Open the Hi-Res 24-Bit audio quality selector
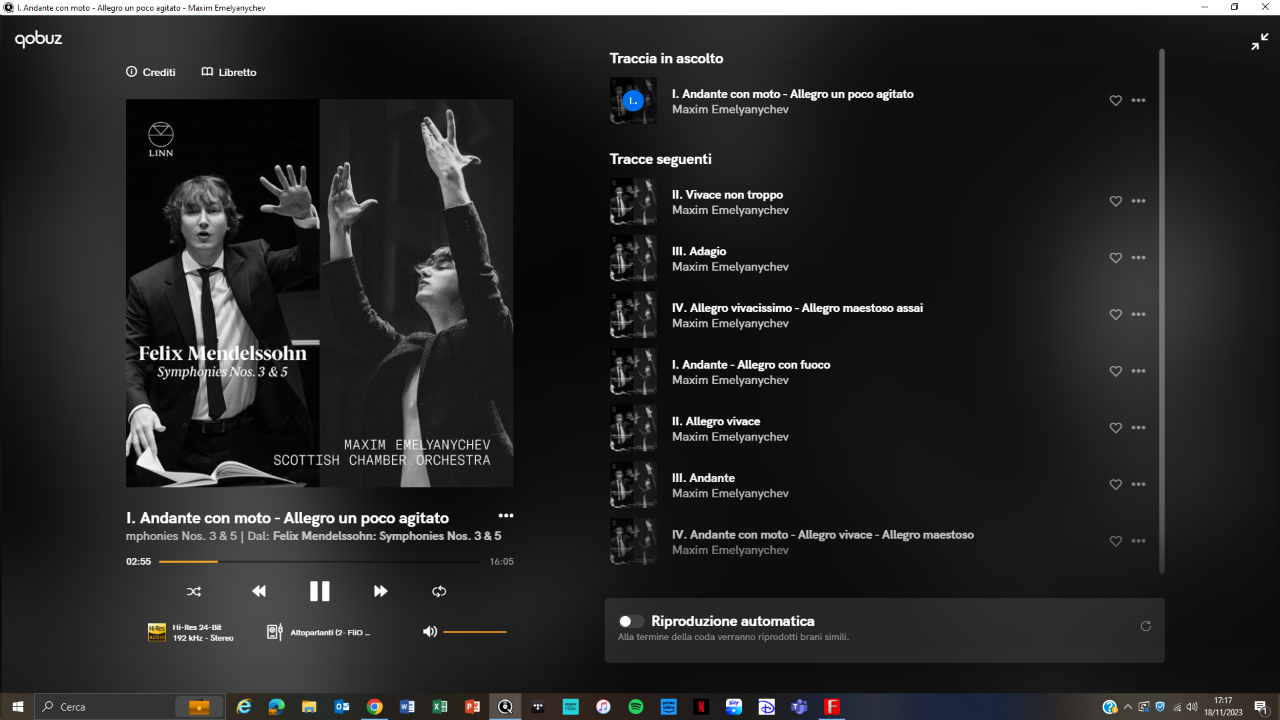 tap(191, 632)
